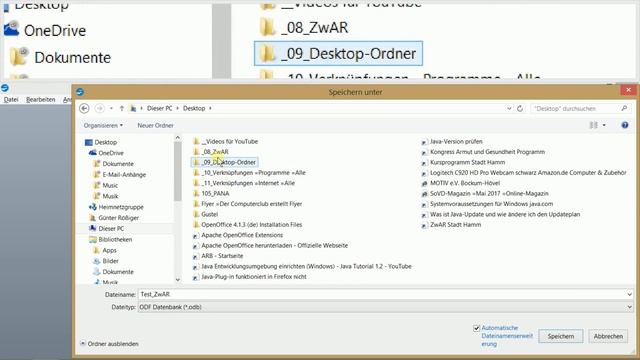The image size is (640, 360).
Task: Open the view options dropdown arrow
Action: [604, 125]
